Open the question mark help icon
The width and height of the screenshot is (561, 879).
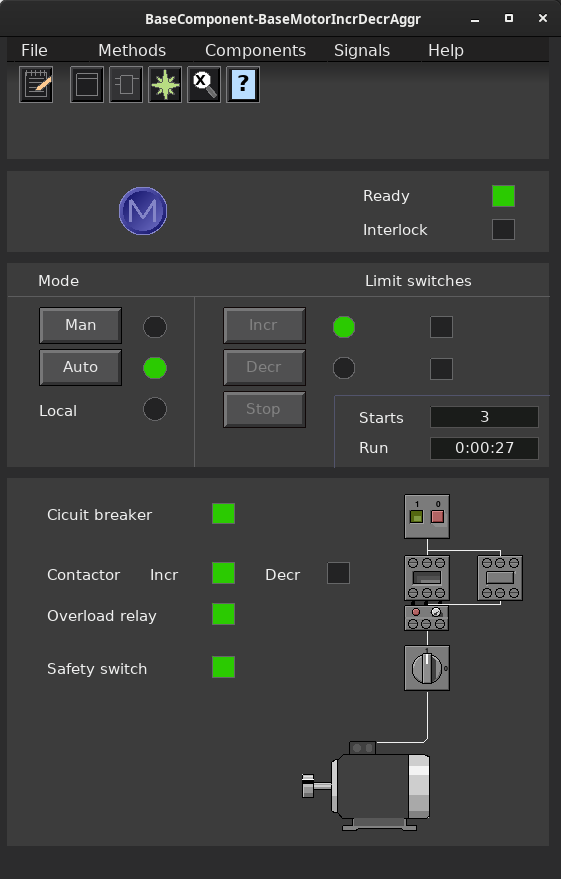coord(243,85)
